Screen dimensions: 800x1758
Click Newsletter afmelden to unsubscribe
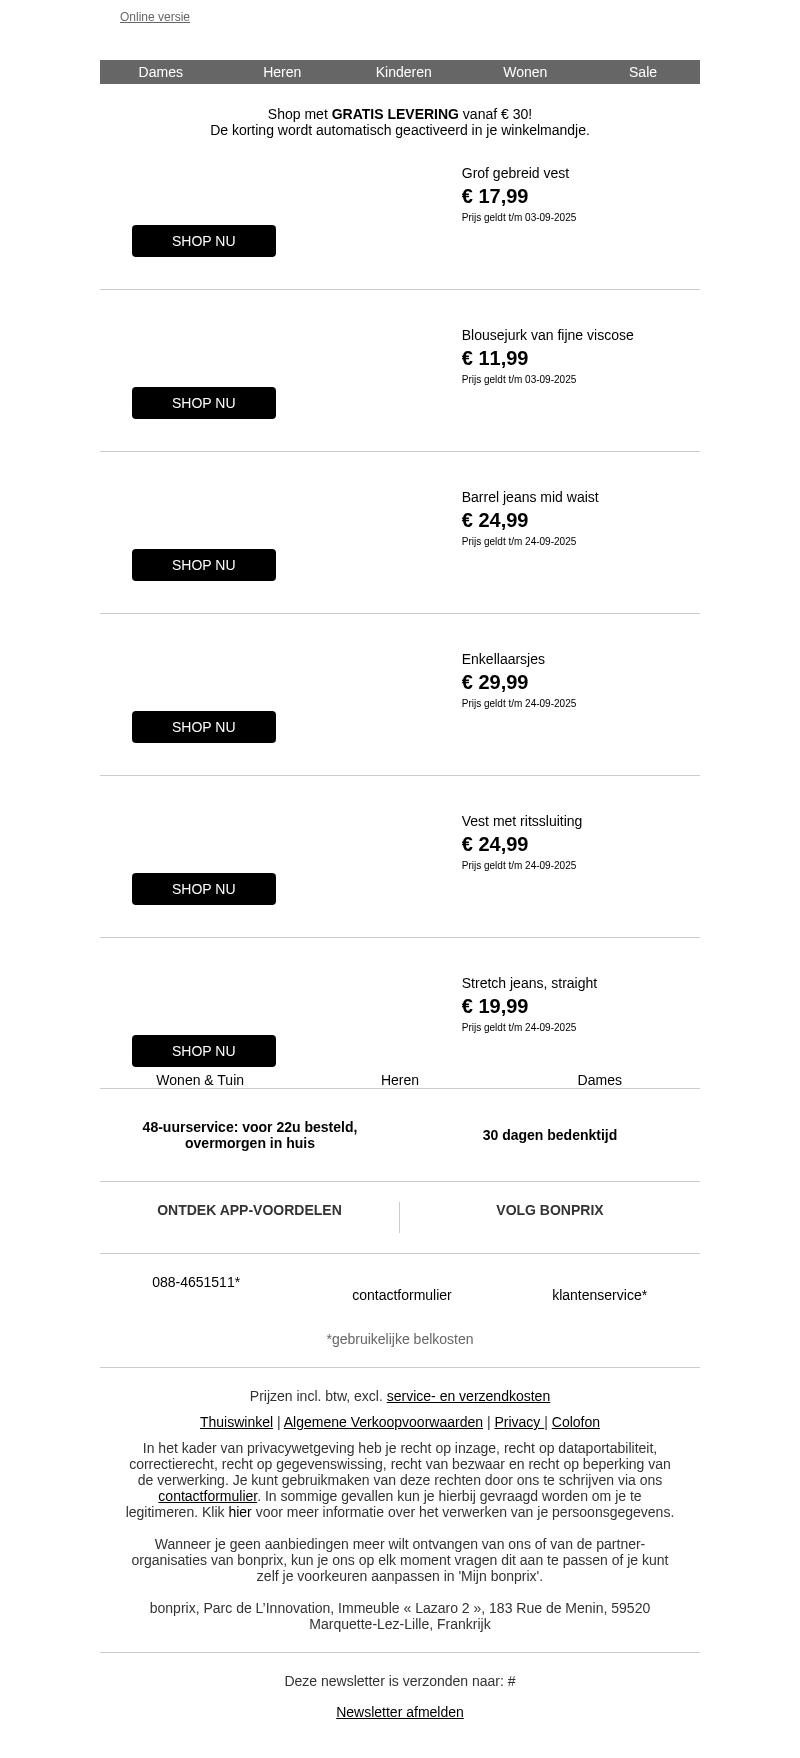tap(400, 1712)
